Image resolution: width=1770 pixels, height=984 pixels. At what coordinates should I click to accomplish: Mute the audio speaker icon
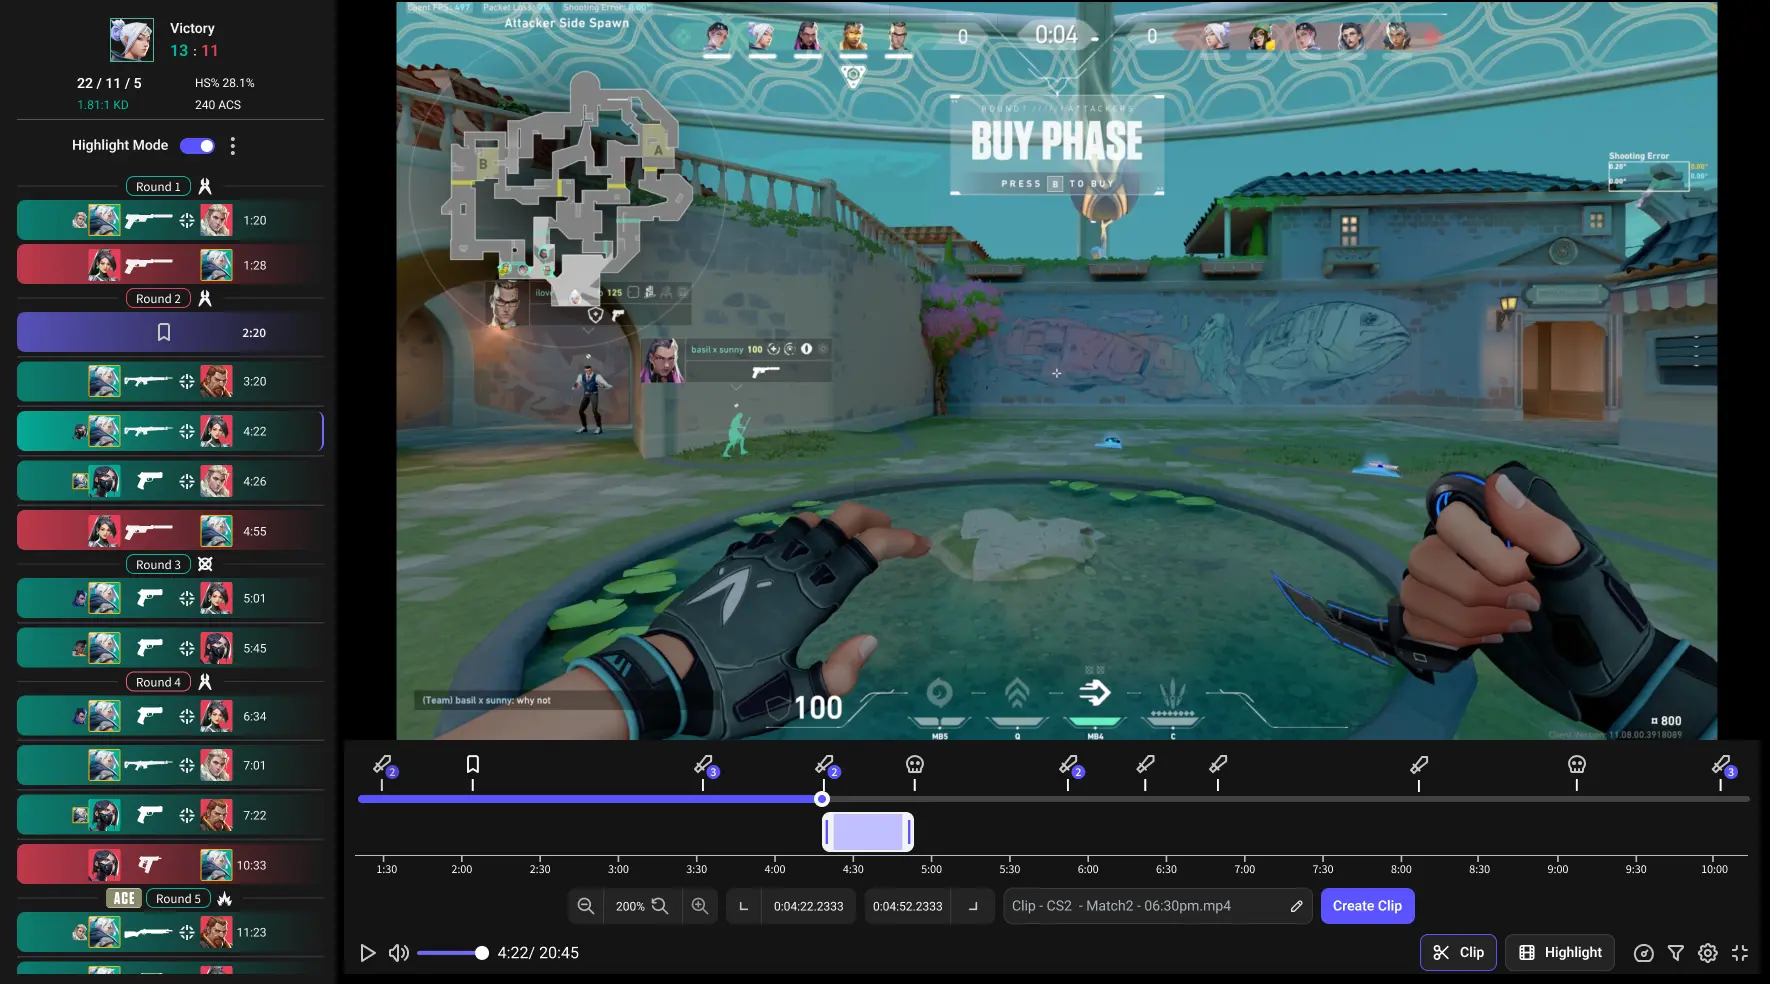[x=398, y=953]
